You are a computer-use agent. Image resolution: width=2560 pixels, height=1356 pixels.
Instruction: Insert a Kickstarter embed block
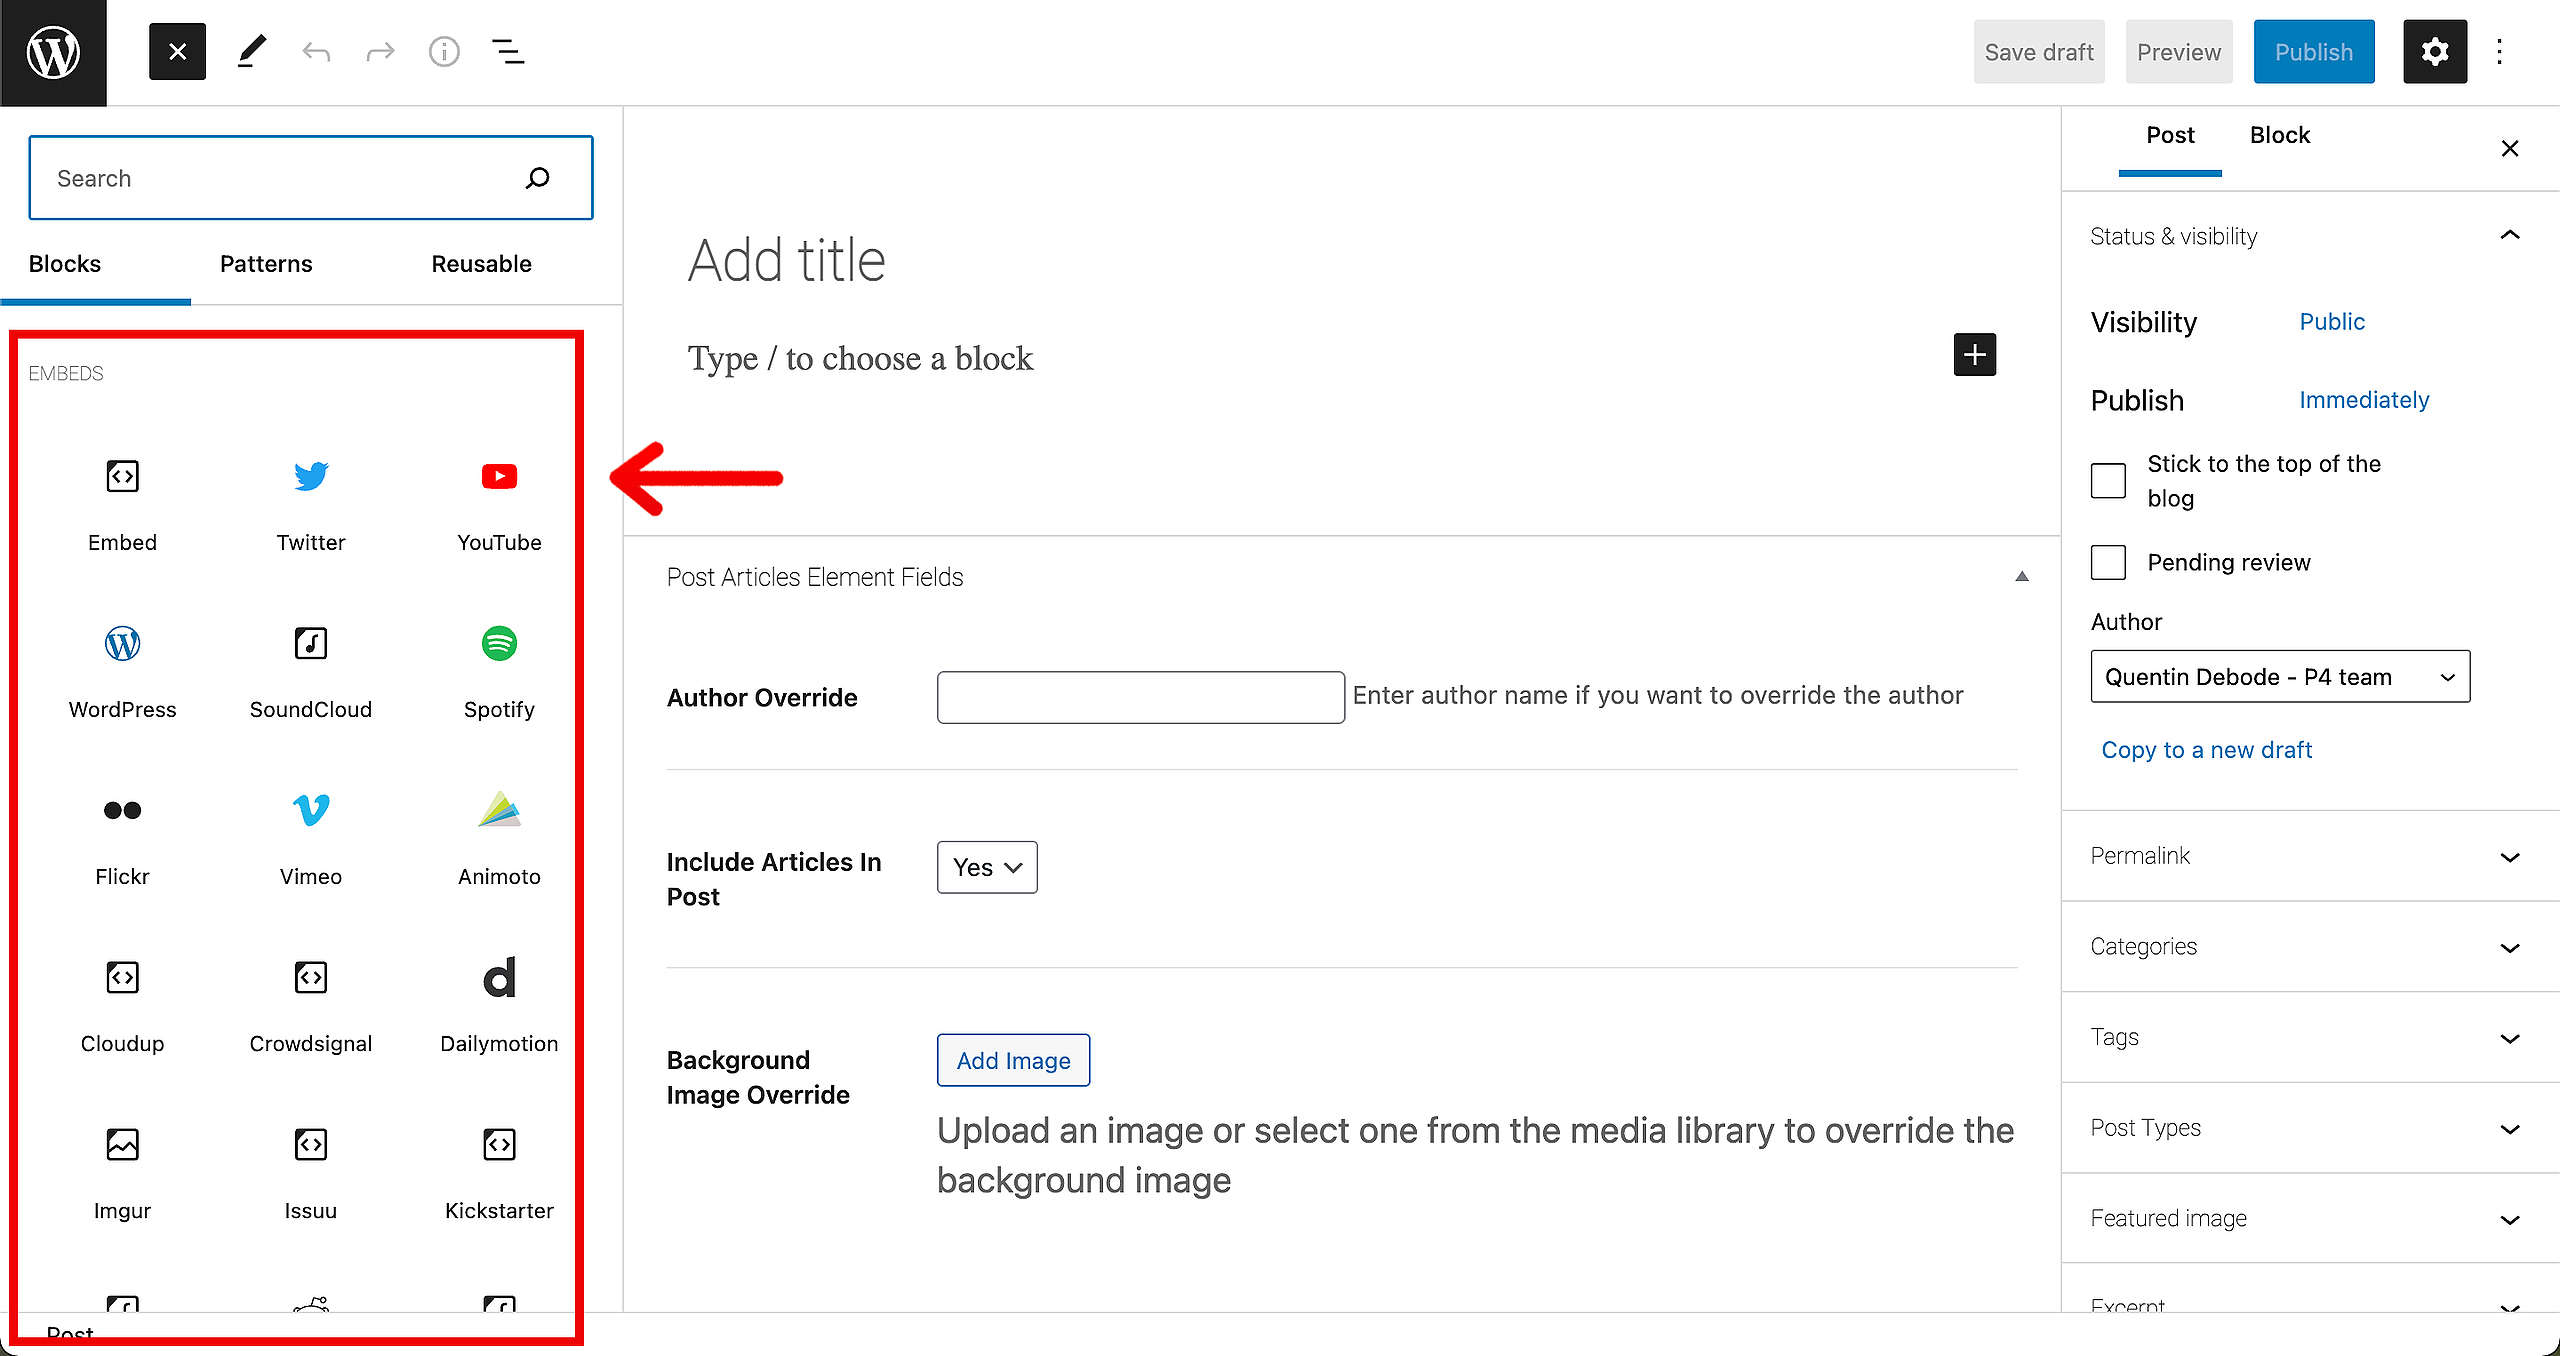coord(499,1174)
